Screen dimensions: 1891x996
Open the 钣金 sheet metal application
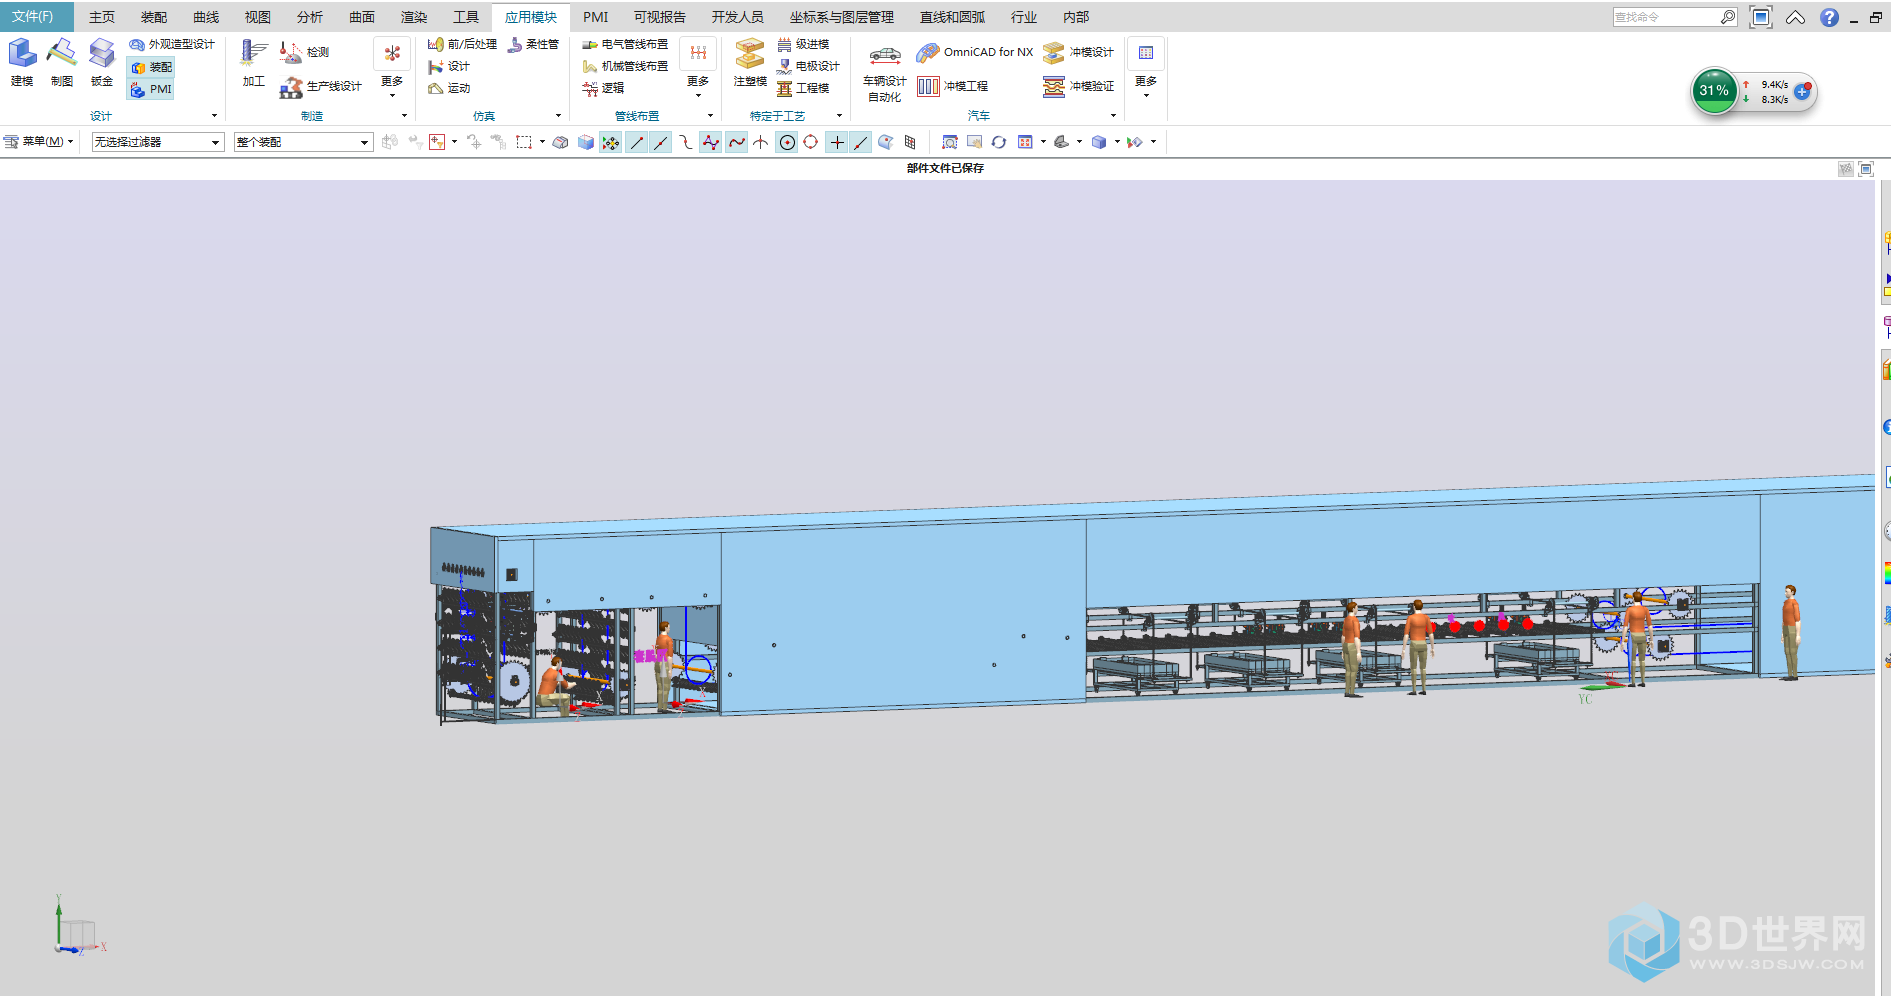tap(102, 62)
